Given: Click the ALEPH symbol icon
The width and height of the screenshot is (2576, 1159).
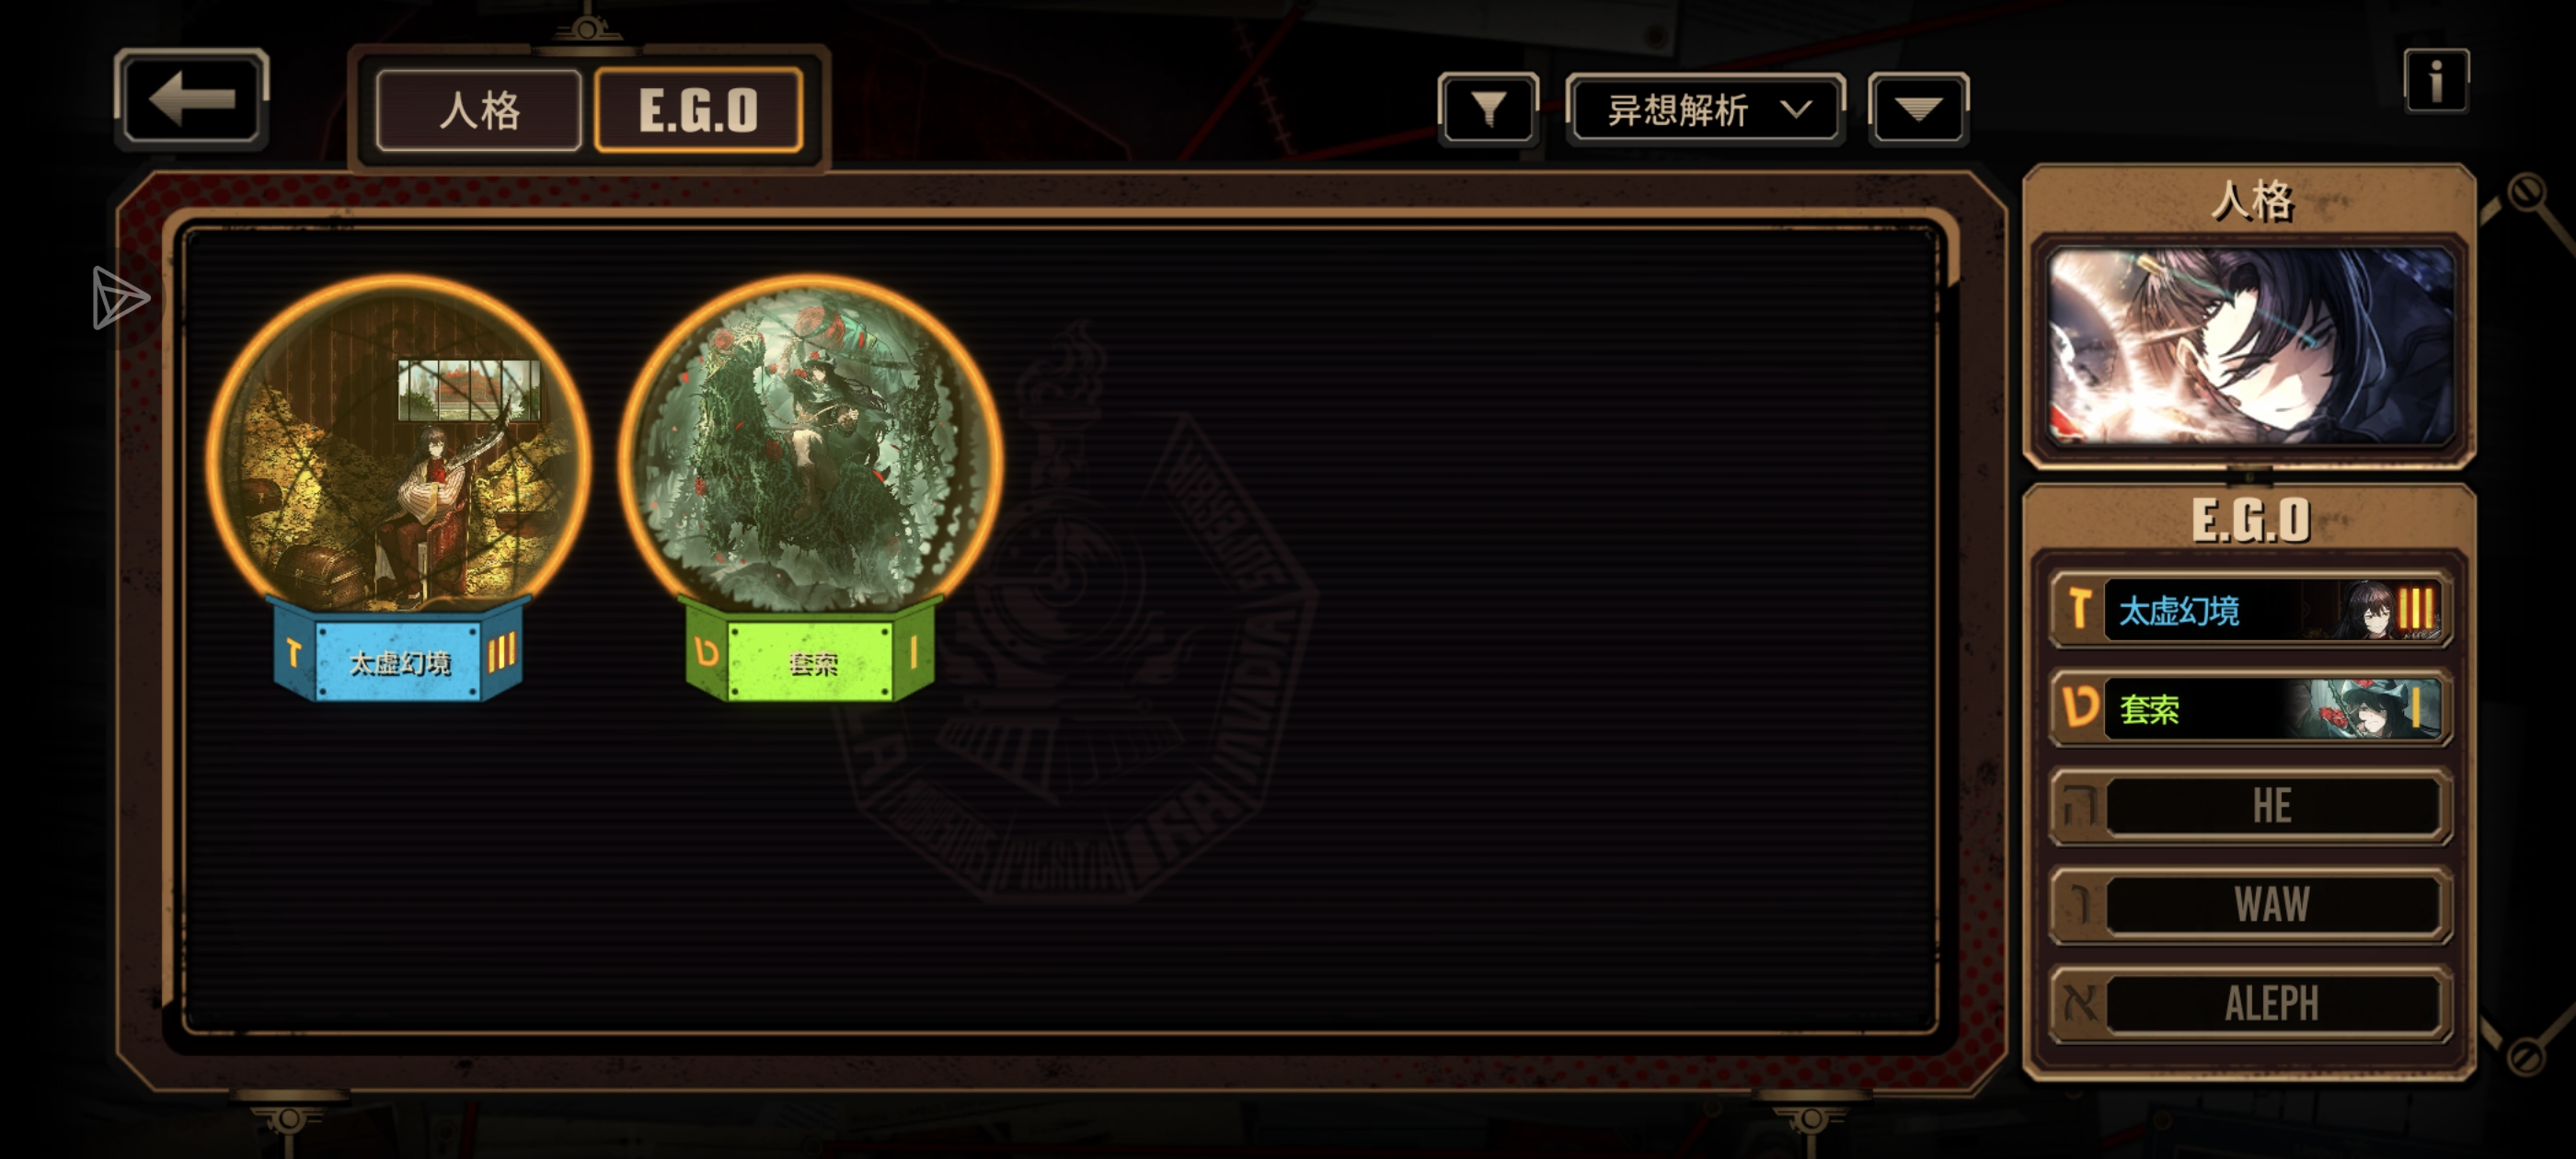Looking at the screenshot, I should (2080, 1002).
